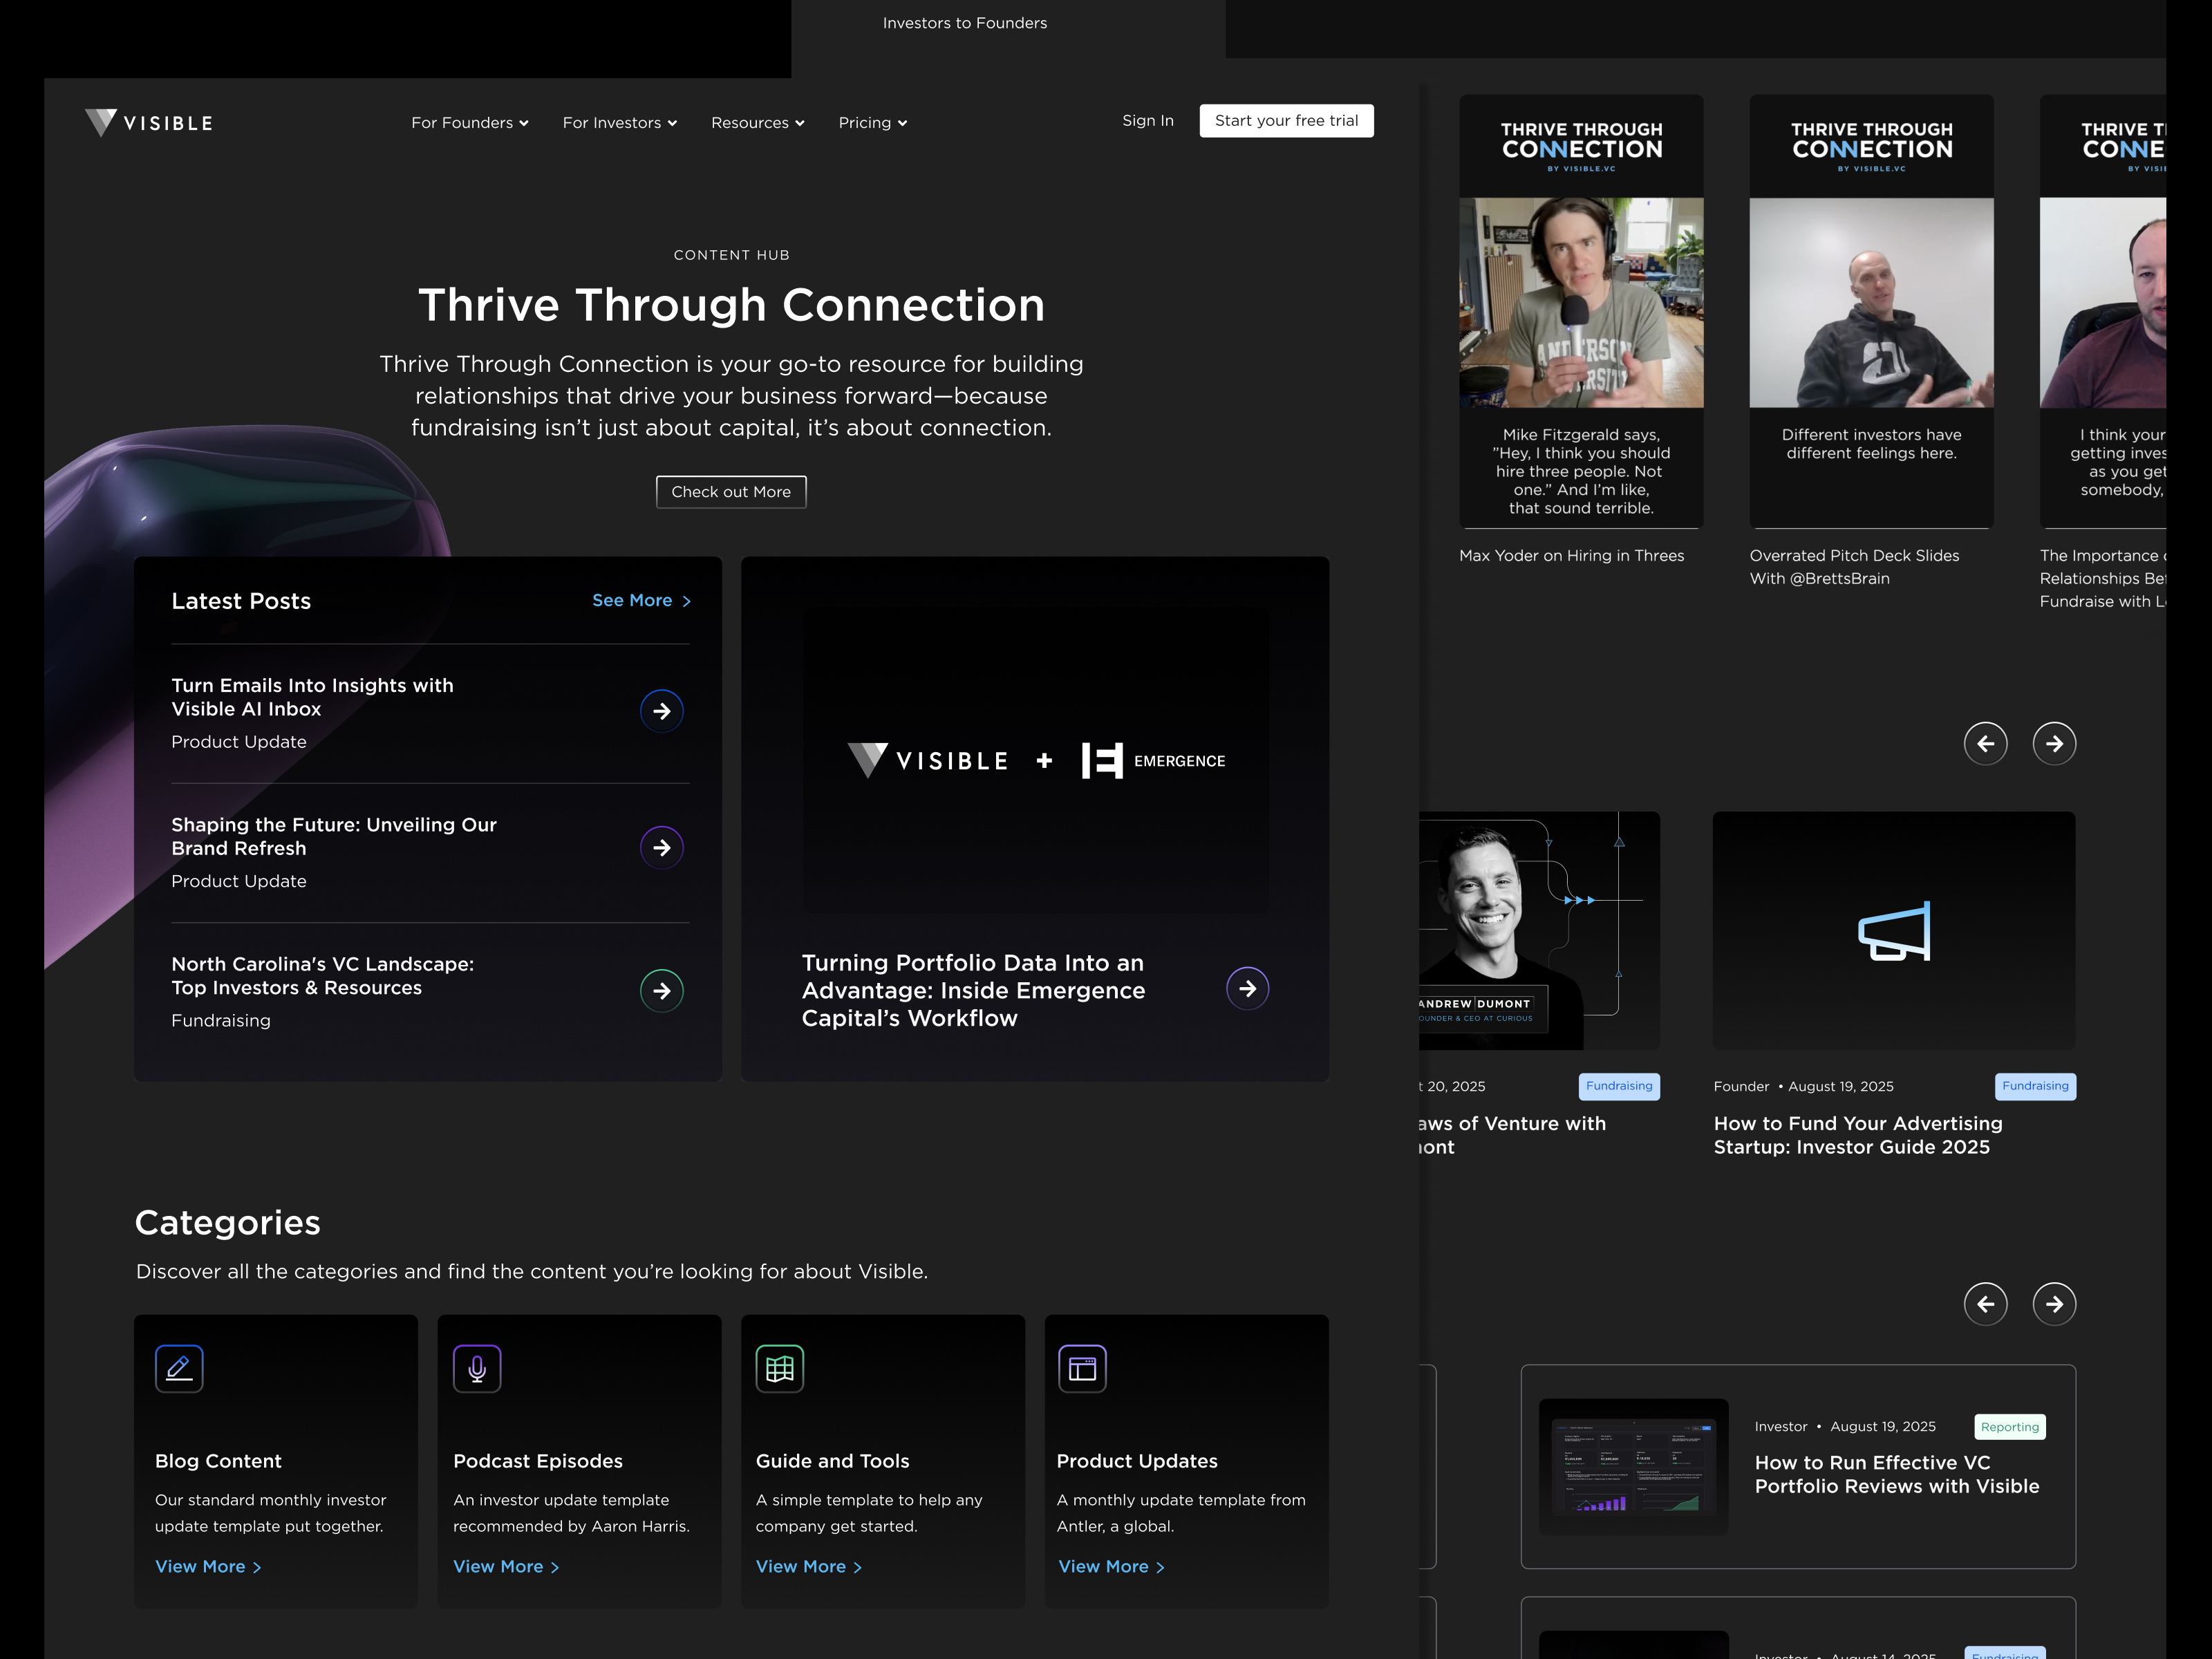Screen dimensions: 2212x1659
Task: Click the Podcast Episodes microphone icon
Action: coord(477,1368)
